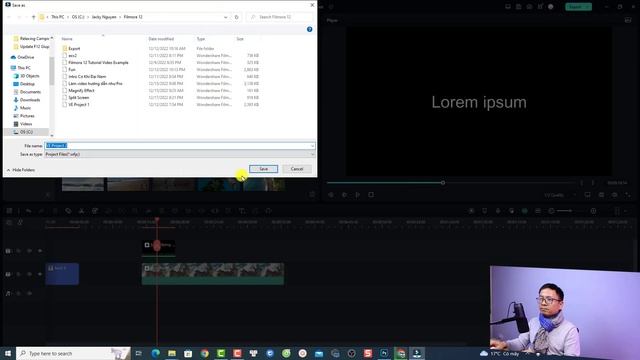This screenshot has height=360, width=640.
Task: Click the Stop button in Filmora player
Action: pos(371,195)
